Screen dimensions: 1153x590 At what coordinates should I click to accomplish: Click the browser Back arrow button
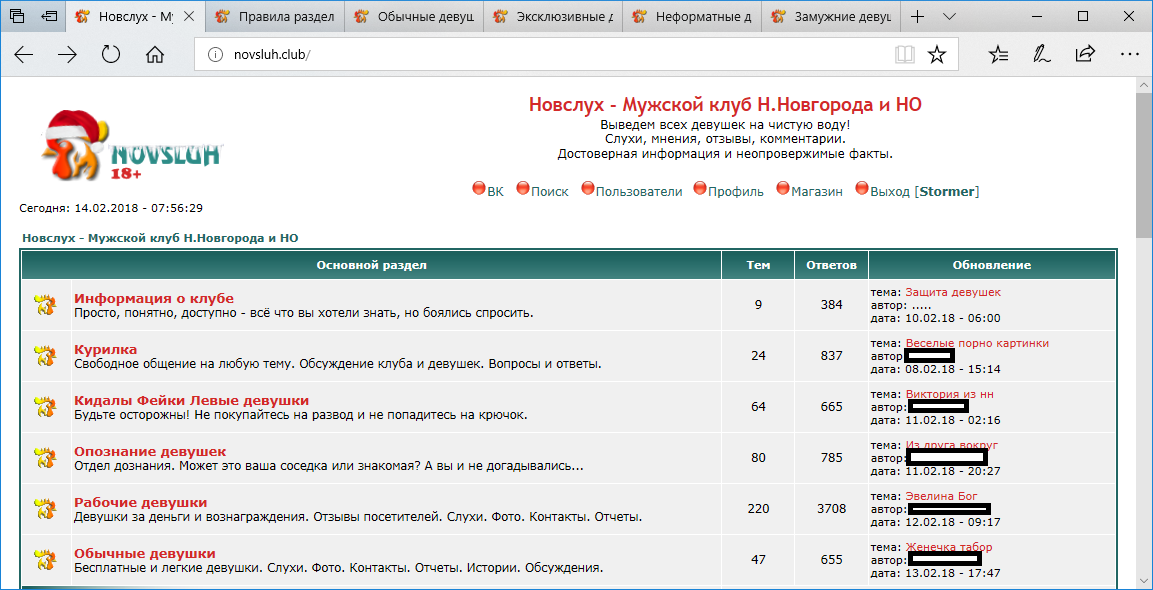click(23, 55)
